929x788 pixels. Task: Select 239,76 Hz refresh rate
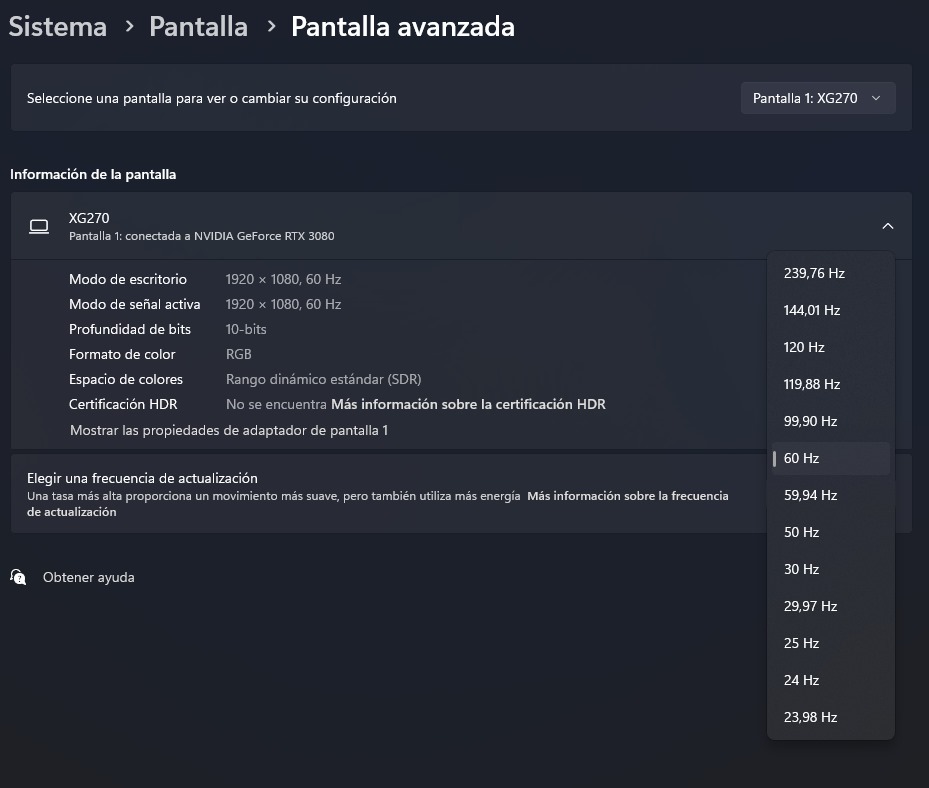[x=814, y=273]
